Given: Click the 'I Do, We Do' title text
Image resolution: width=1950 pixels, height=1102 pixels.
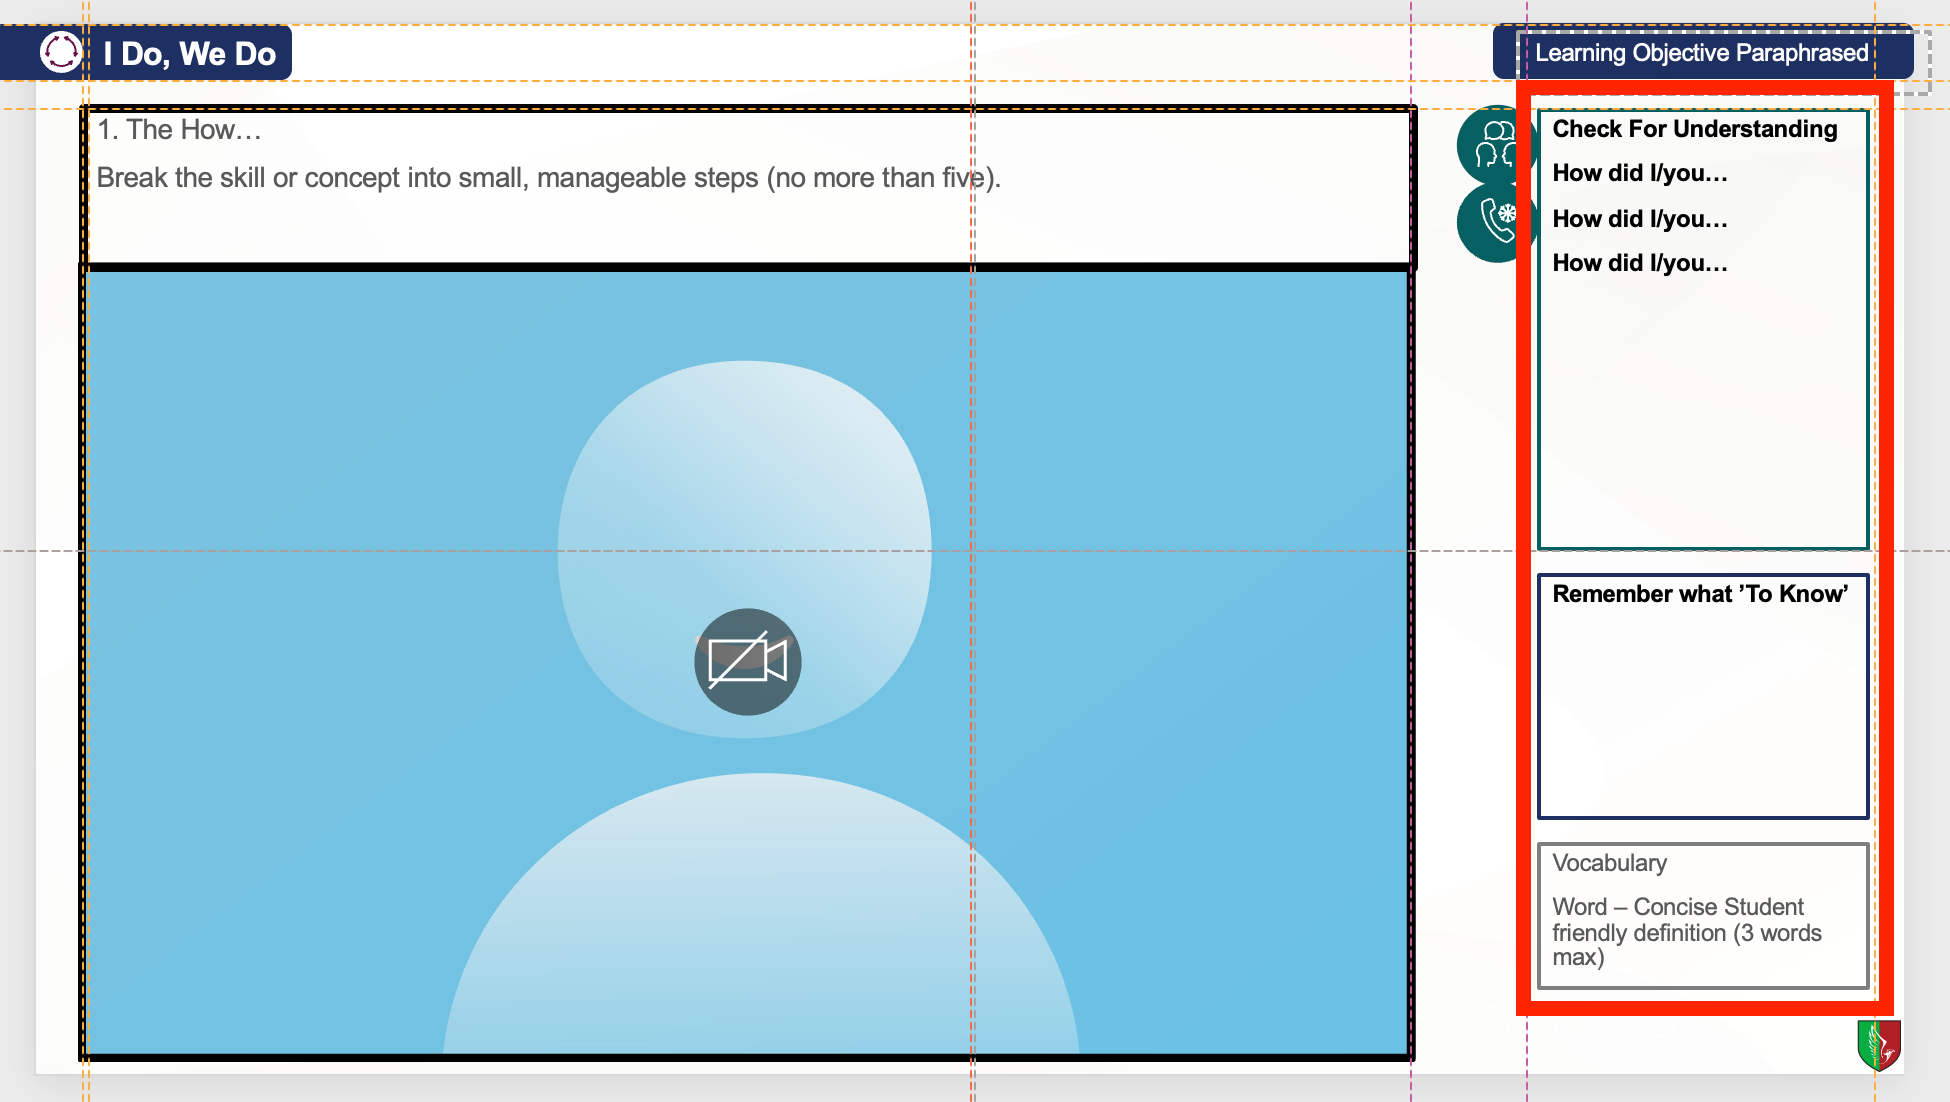Looking at the screenshot, I should pos(189,54).
